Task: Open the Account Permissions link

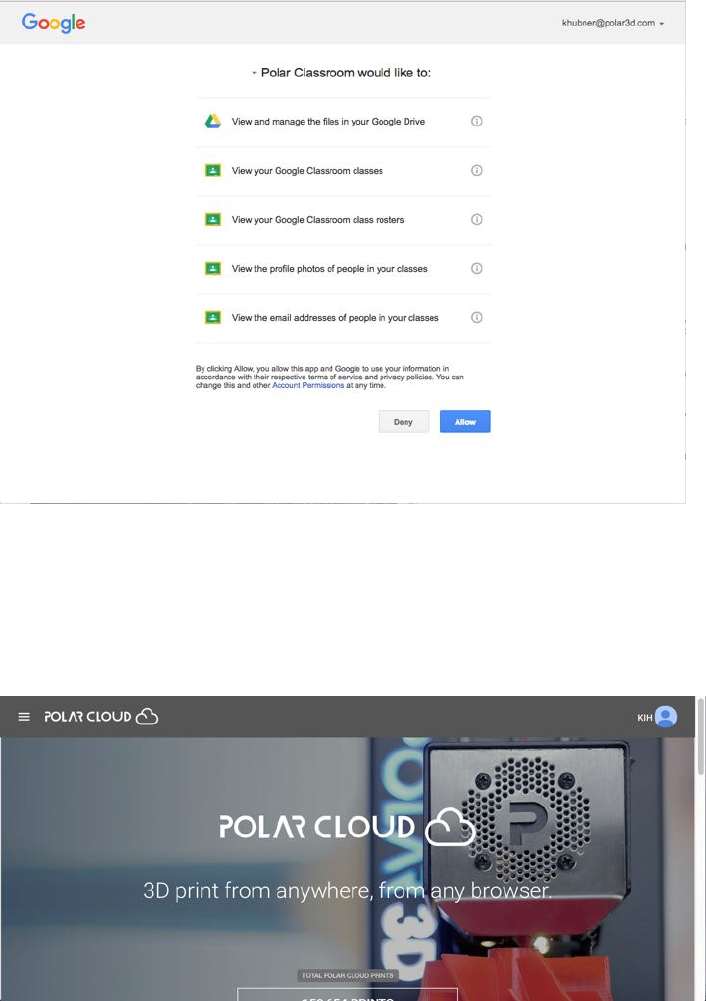Action: [308, 386]
